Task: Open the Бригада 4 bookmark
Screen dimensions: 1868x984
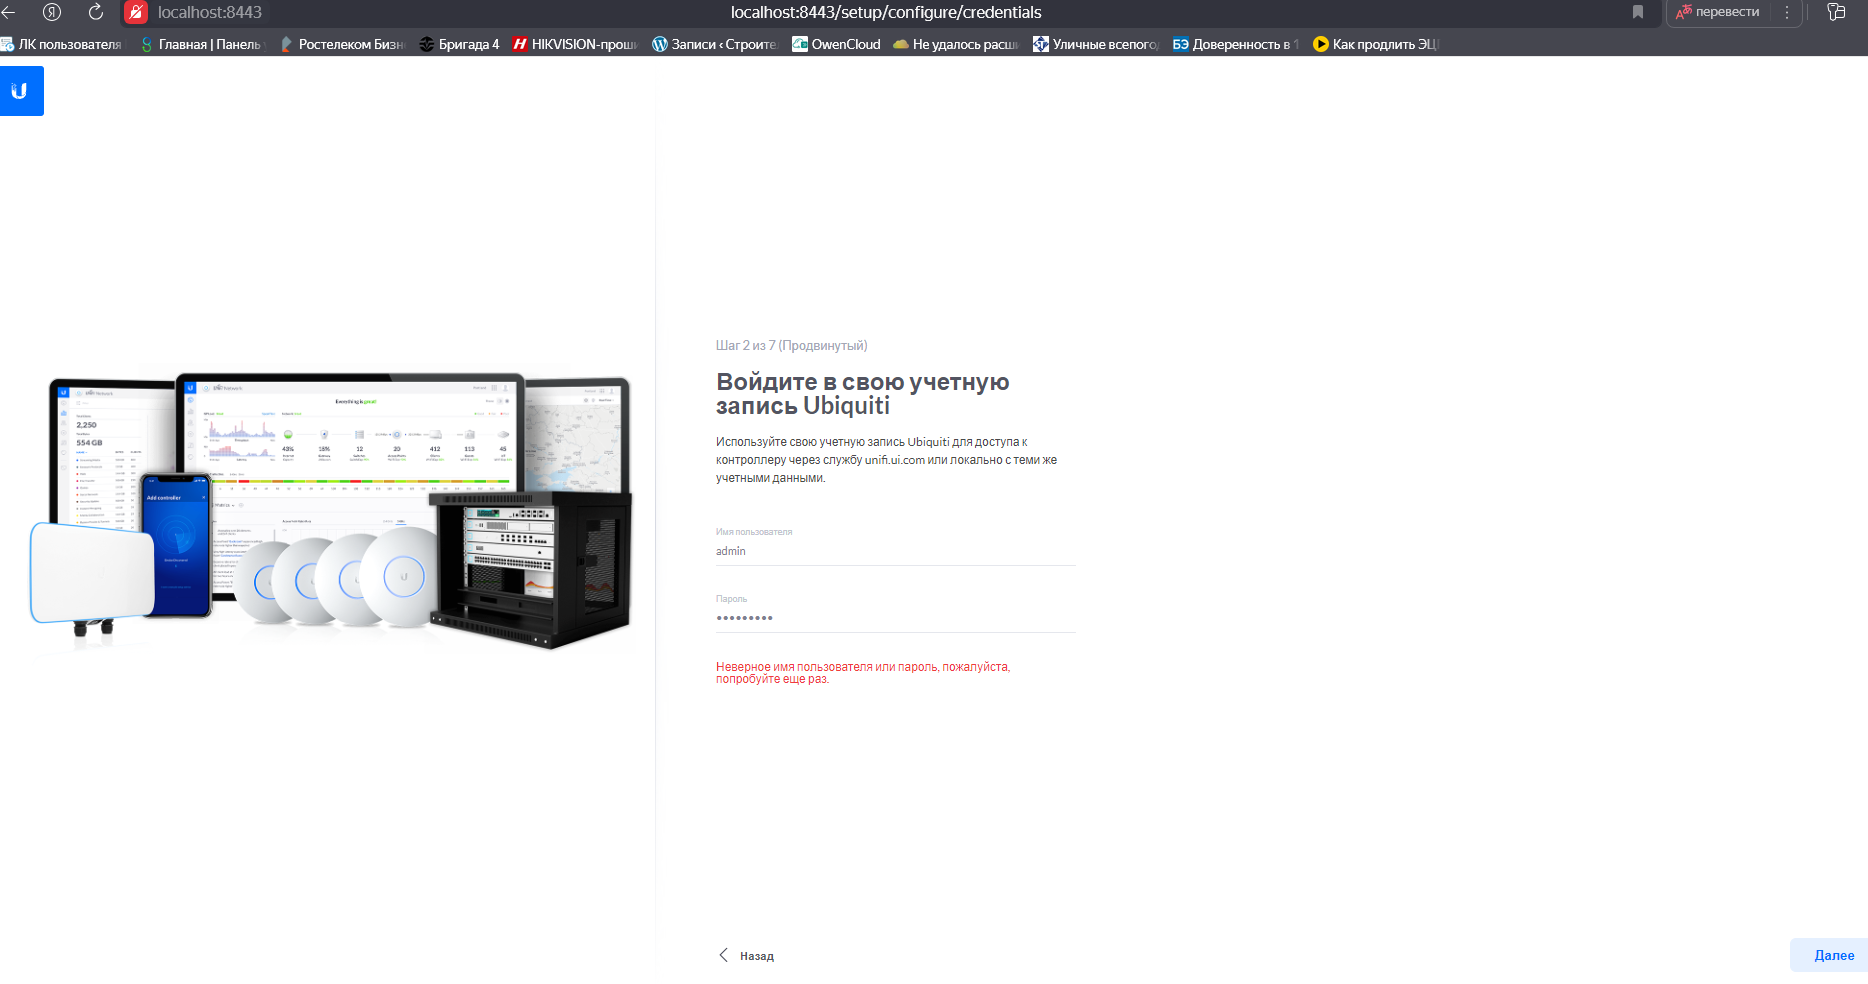Action: 459,44
